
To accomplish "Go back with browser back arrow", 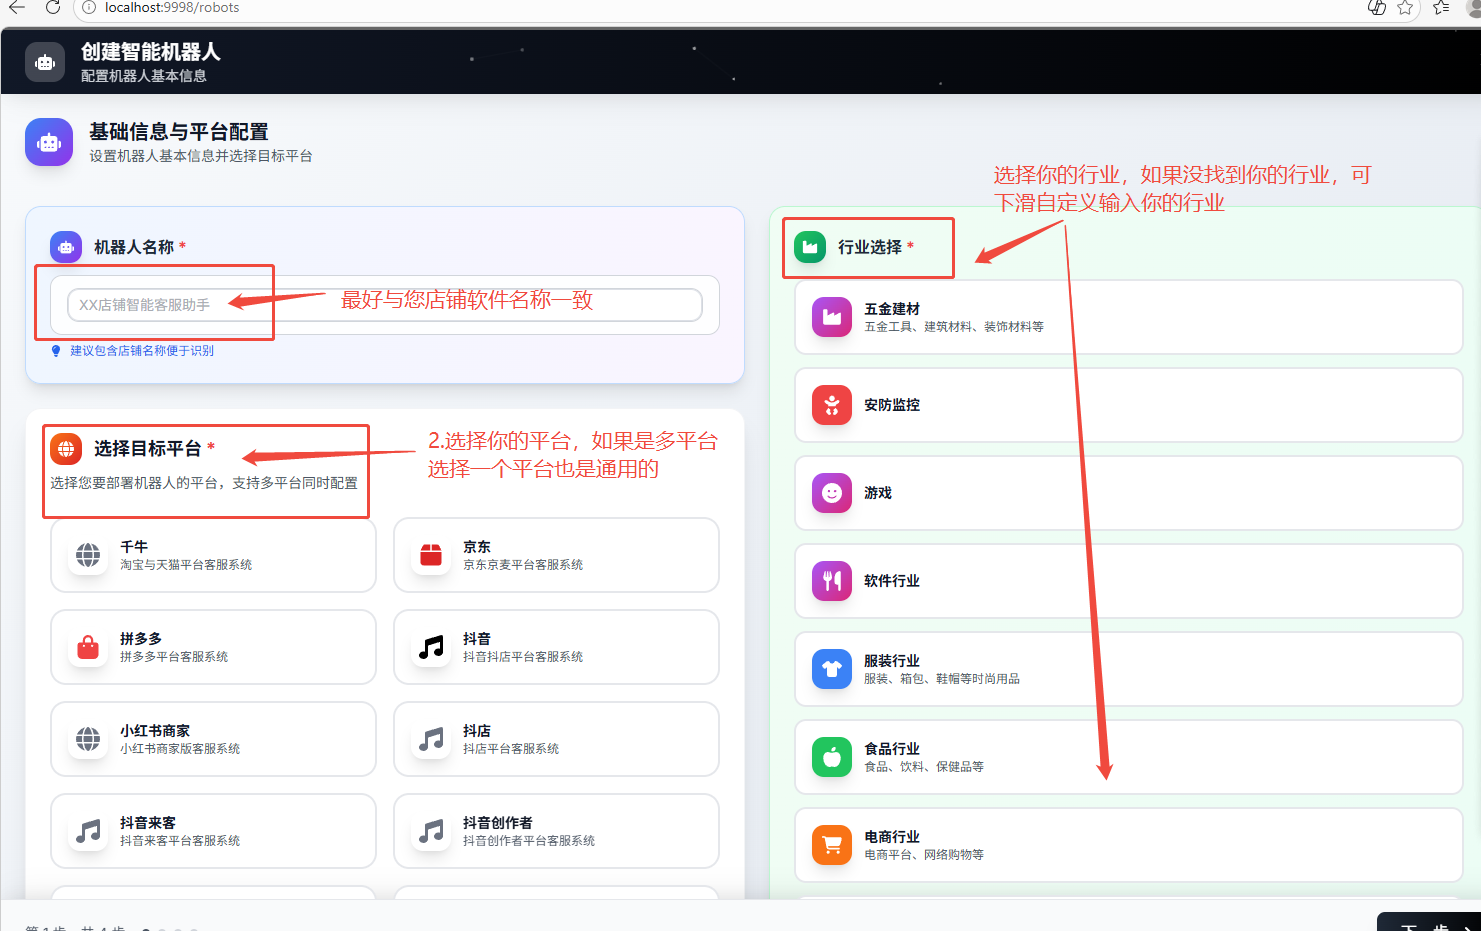I will 17,8.
